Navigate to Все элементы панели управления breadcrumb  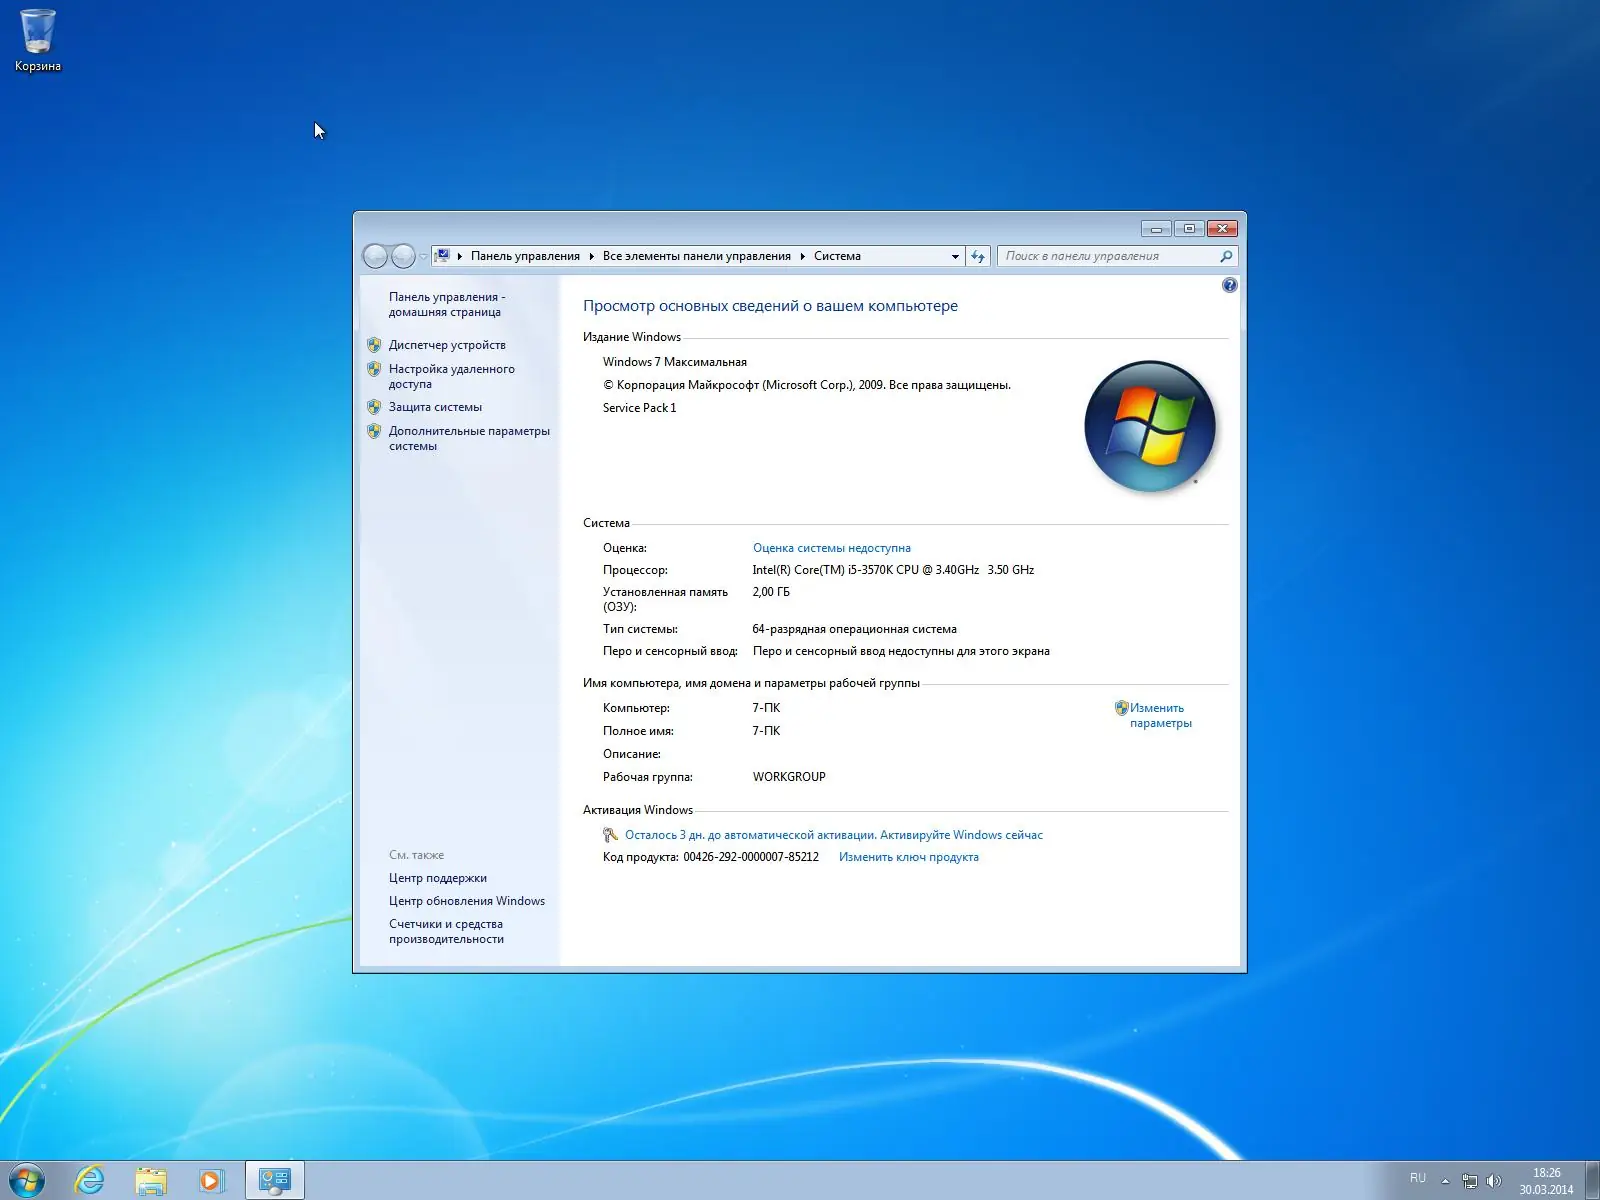[x=697, y=256]
